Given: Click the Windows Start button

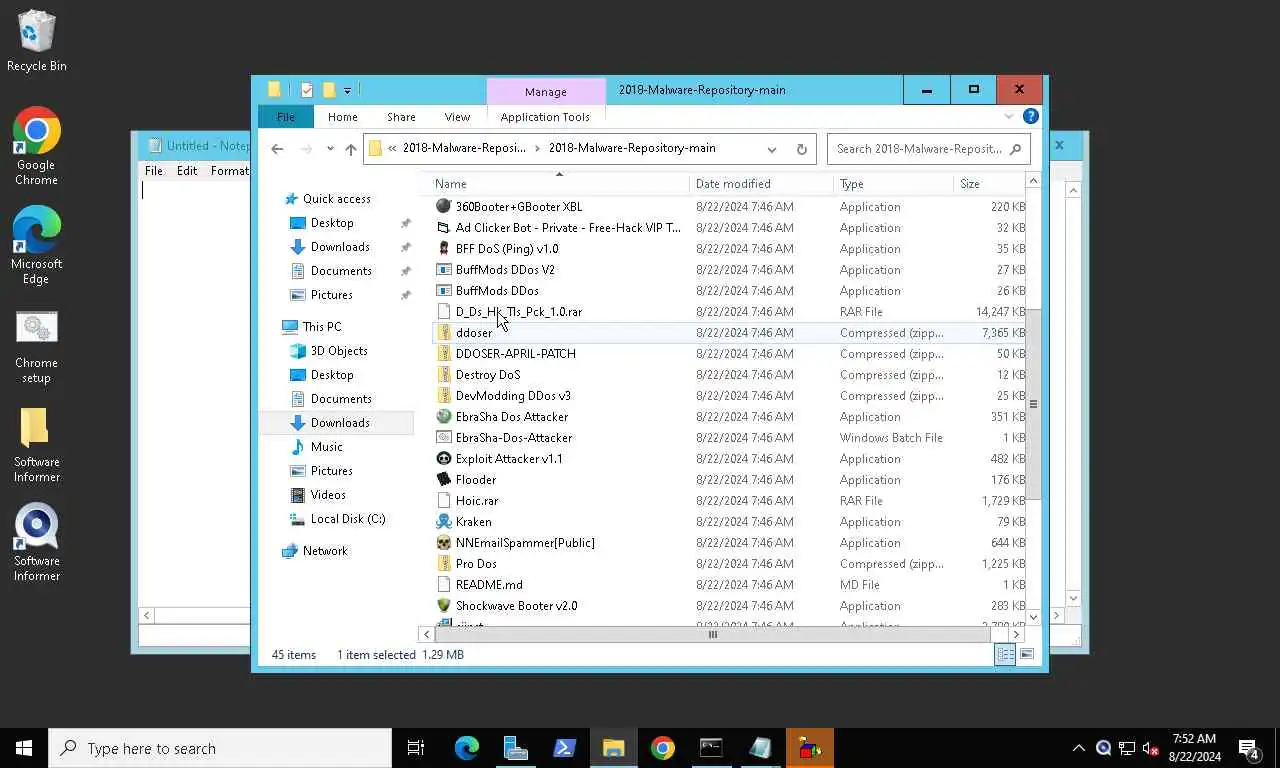Looking at the screenshot, I should [24, 748].
